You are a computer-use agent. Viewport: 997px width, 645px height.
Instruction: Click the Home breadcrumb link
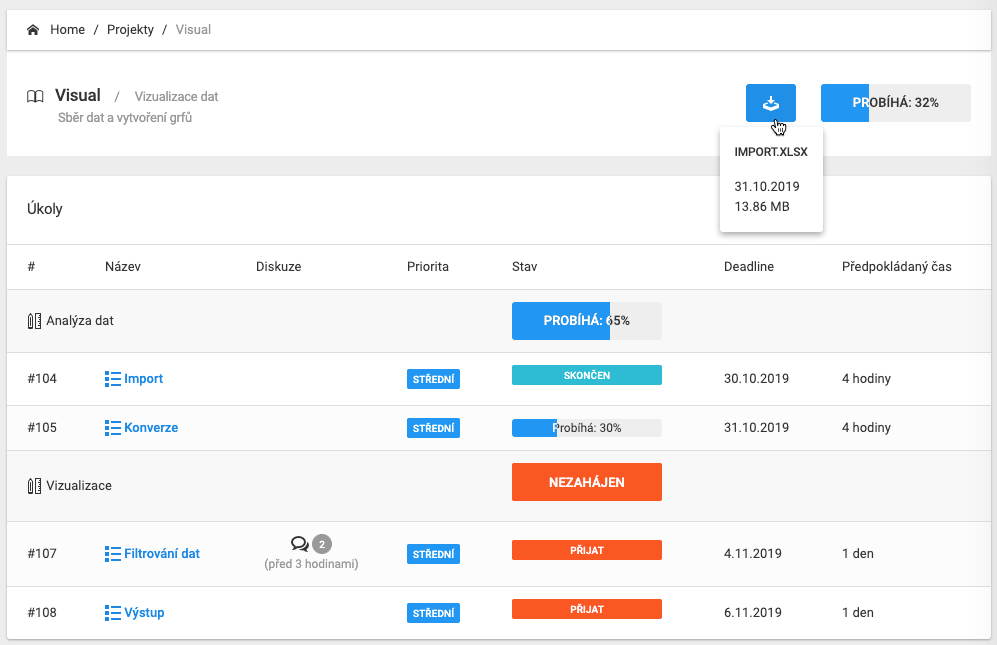[67, 30]
